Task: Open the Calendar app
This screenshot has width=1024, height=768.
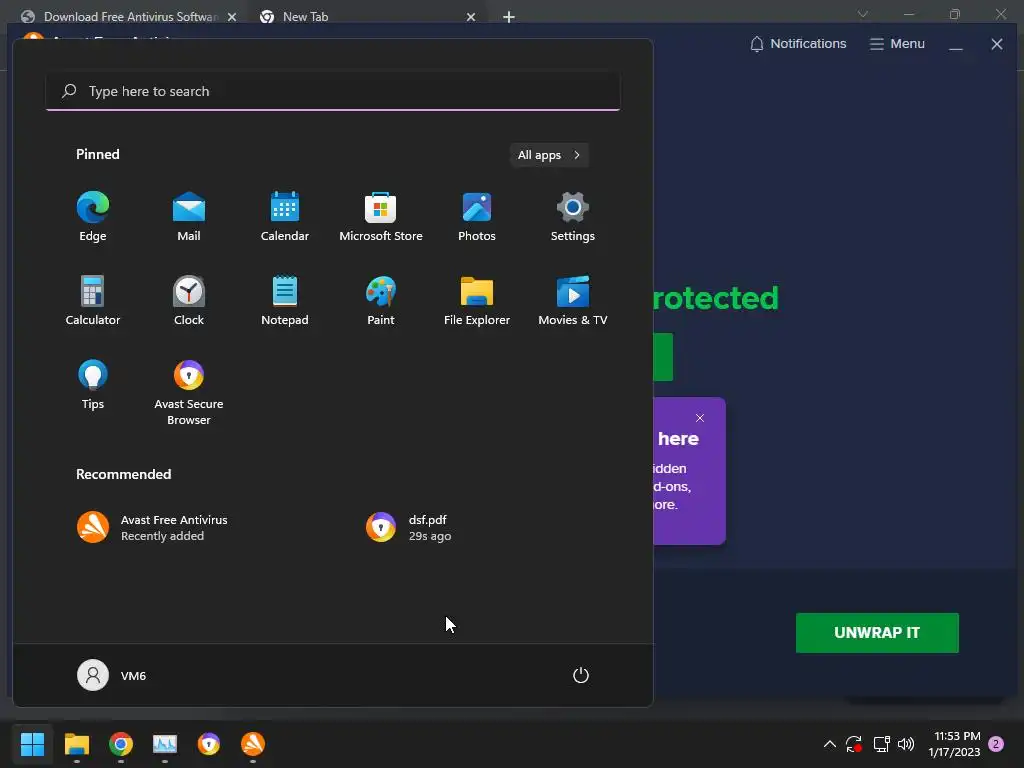Action: pos(285,217)
